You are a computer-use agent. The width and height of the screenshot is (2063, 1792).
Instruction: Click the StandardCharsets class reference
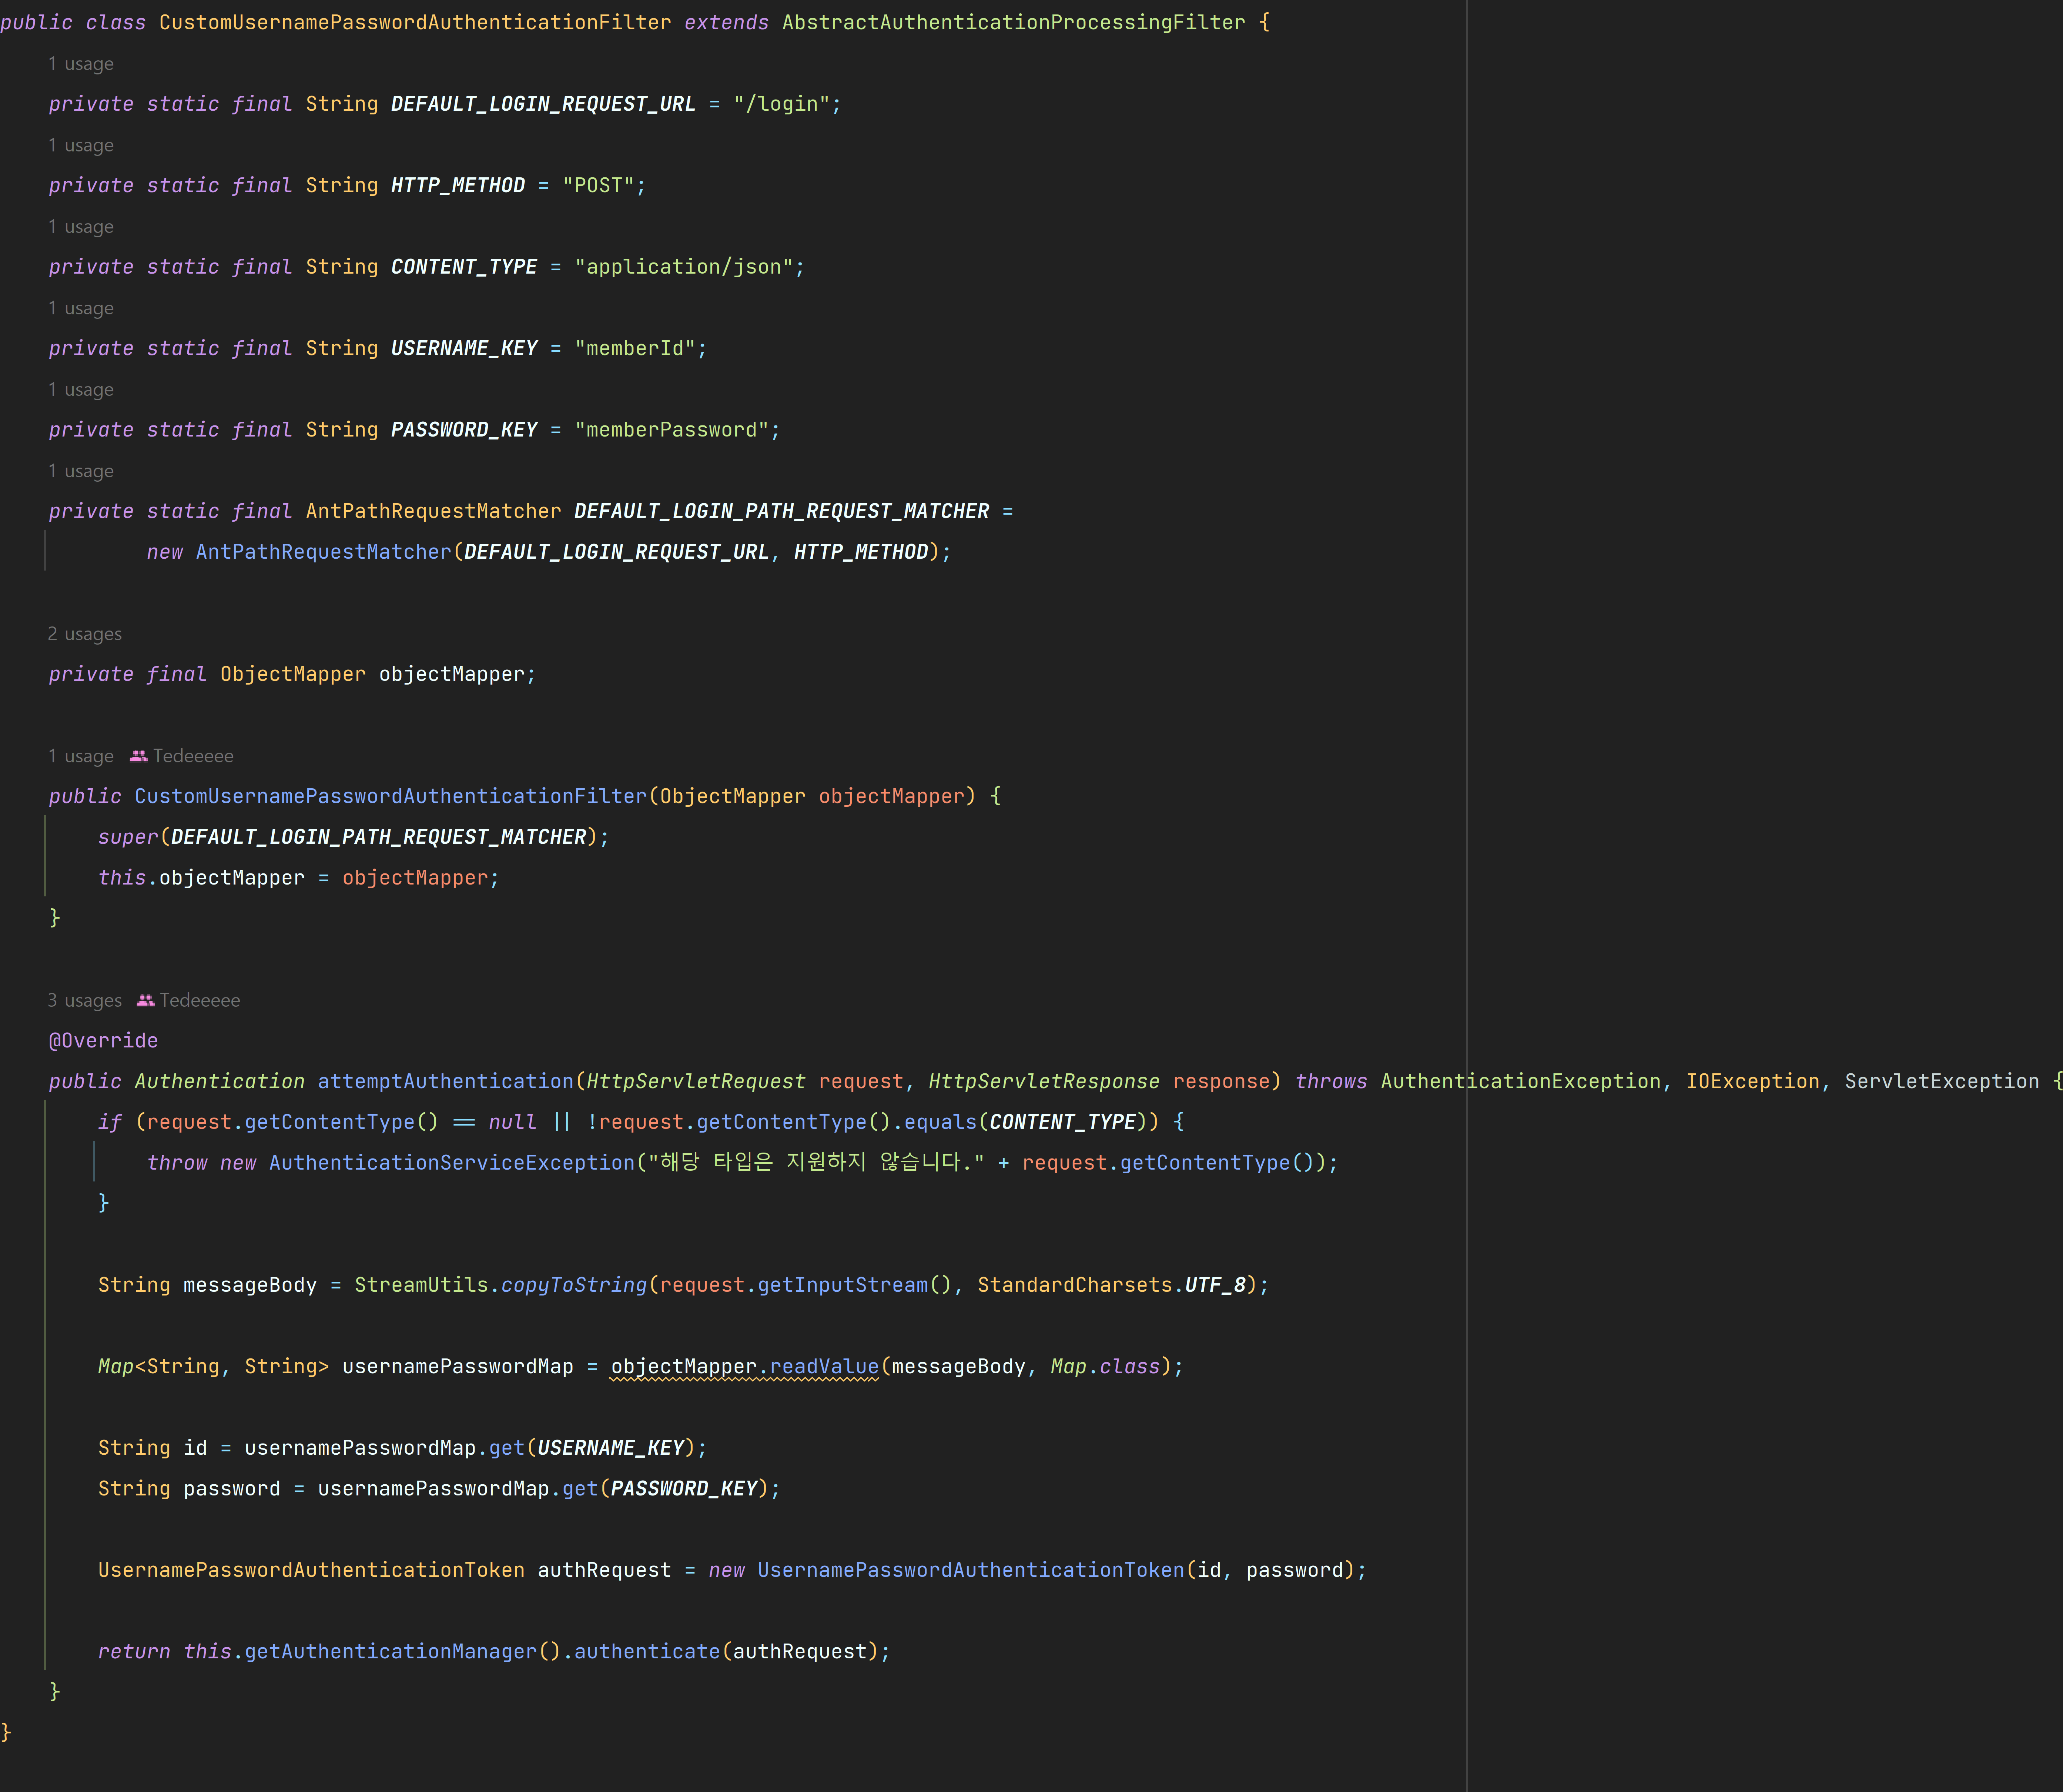[x=1075, y=1285]
